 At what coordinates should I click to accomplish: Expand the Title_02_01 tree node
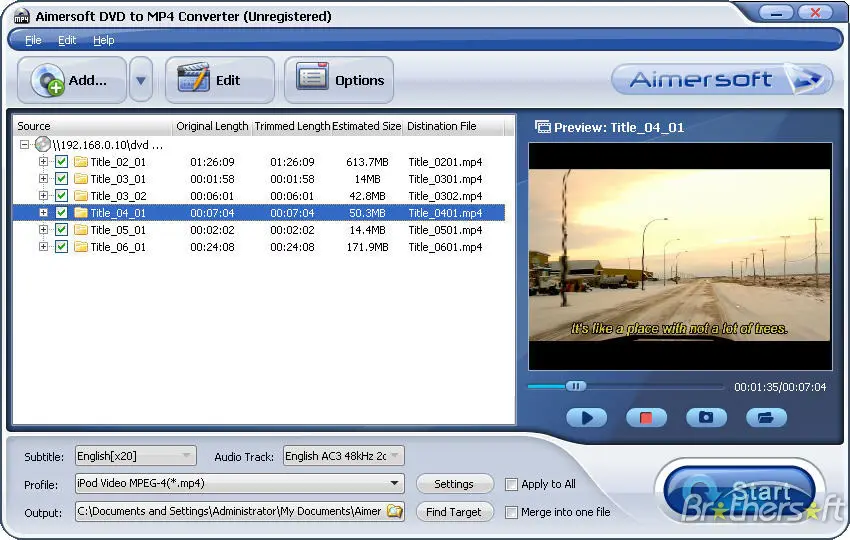click(x=43, y=162)
